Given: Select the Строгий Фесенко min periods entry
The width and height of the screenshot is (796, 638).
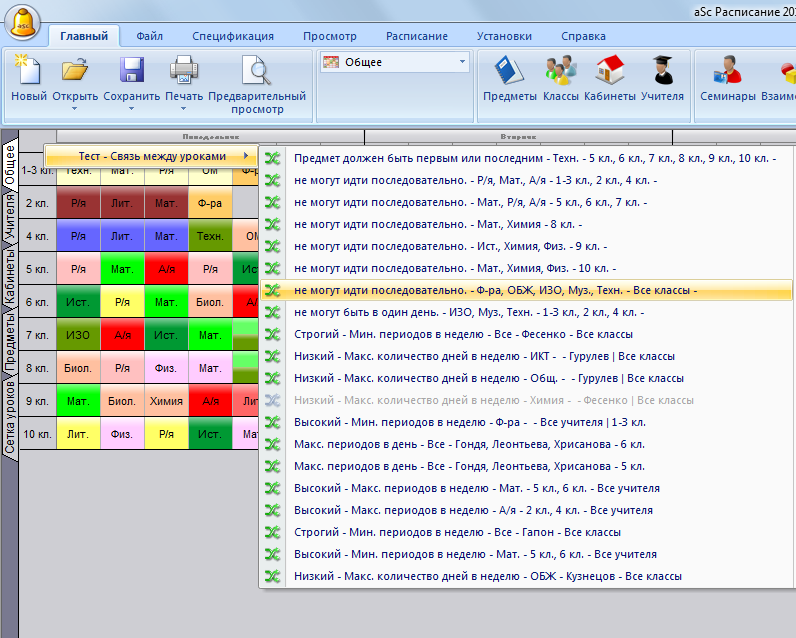Looking at the screenshot, I should [463, 334].
